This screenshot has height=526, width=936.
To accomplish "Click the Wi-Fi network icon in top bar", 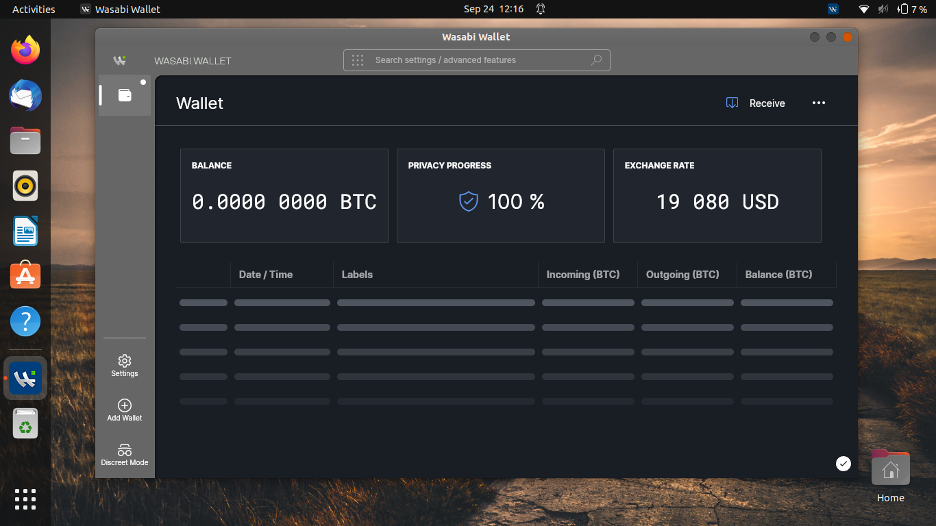I will point(863,9).
